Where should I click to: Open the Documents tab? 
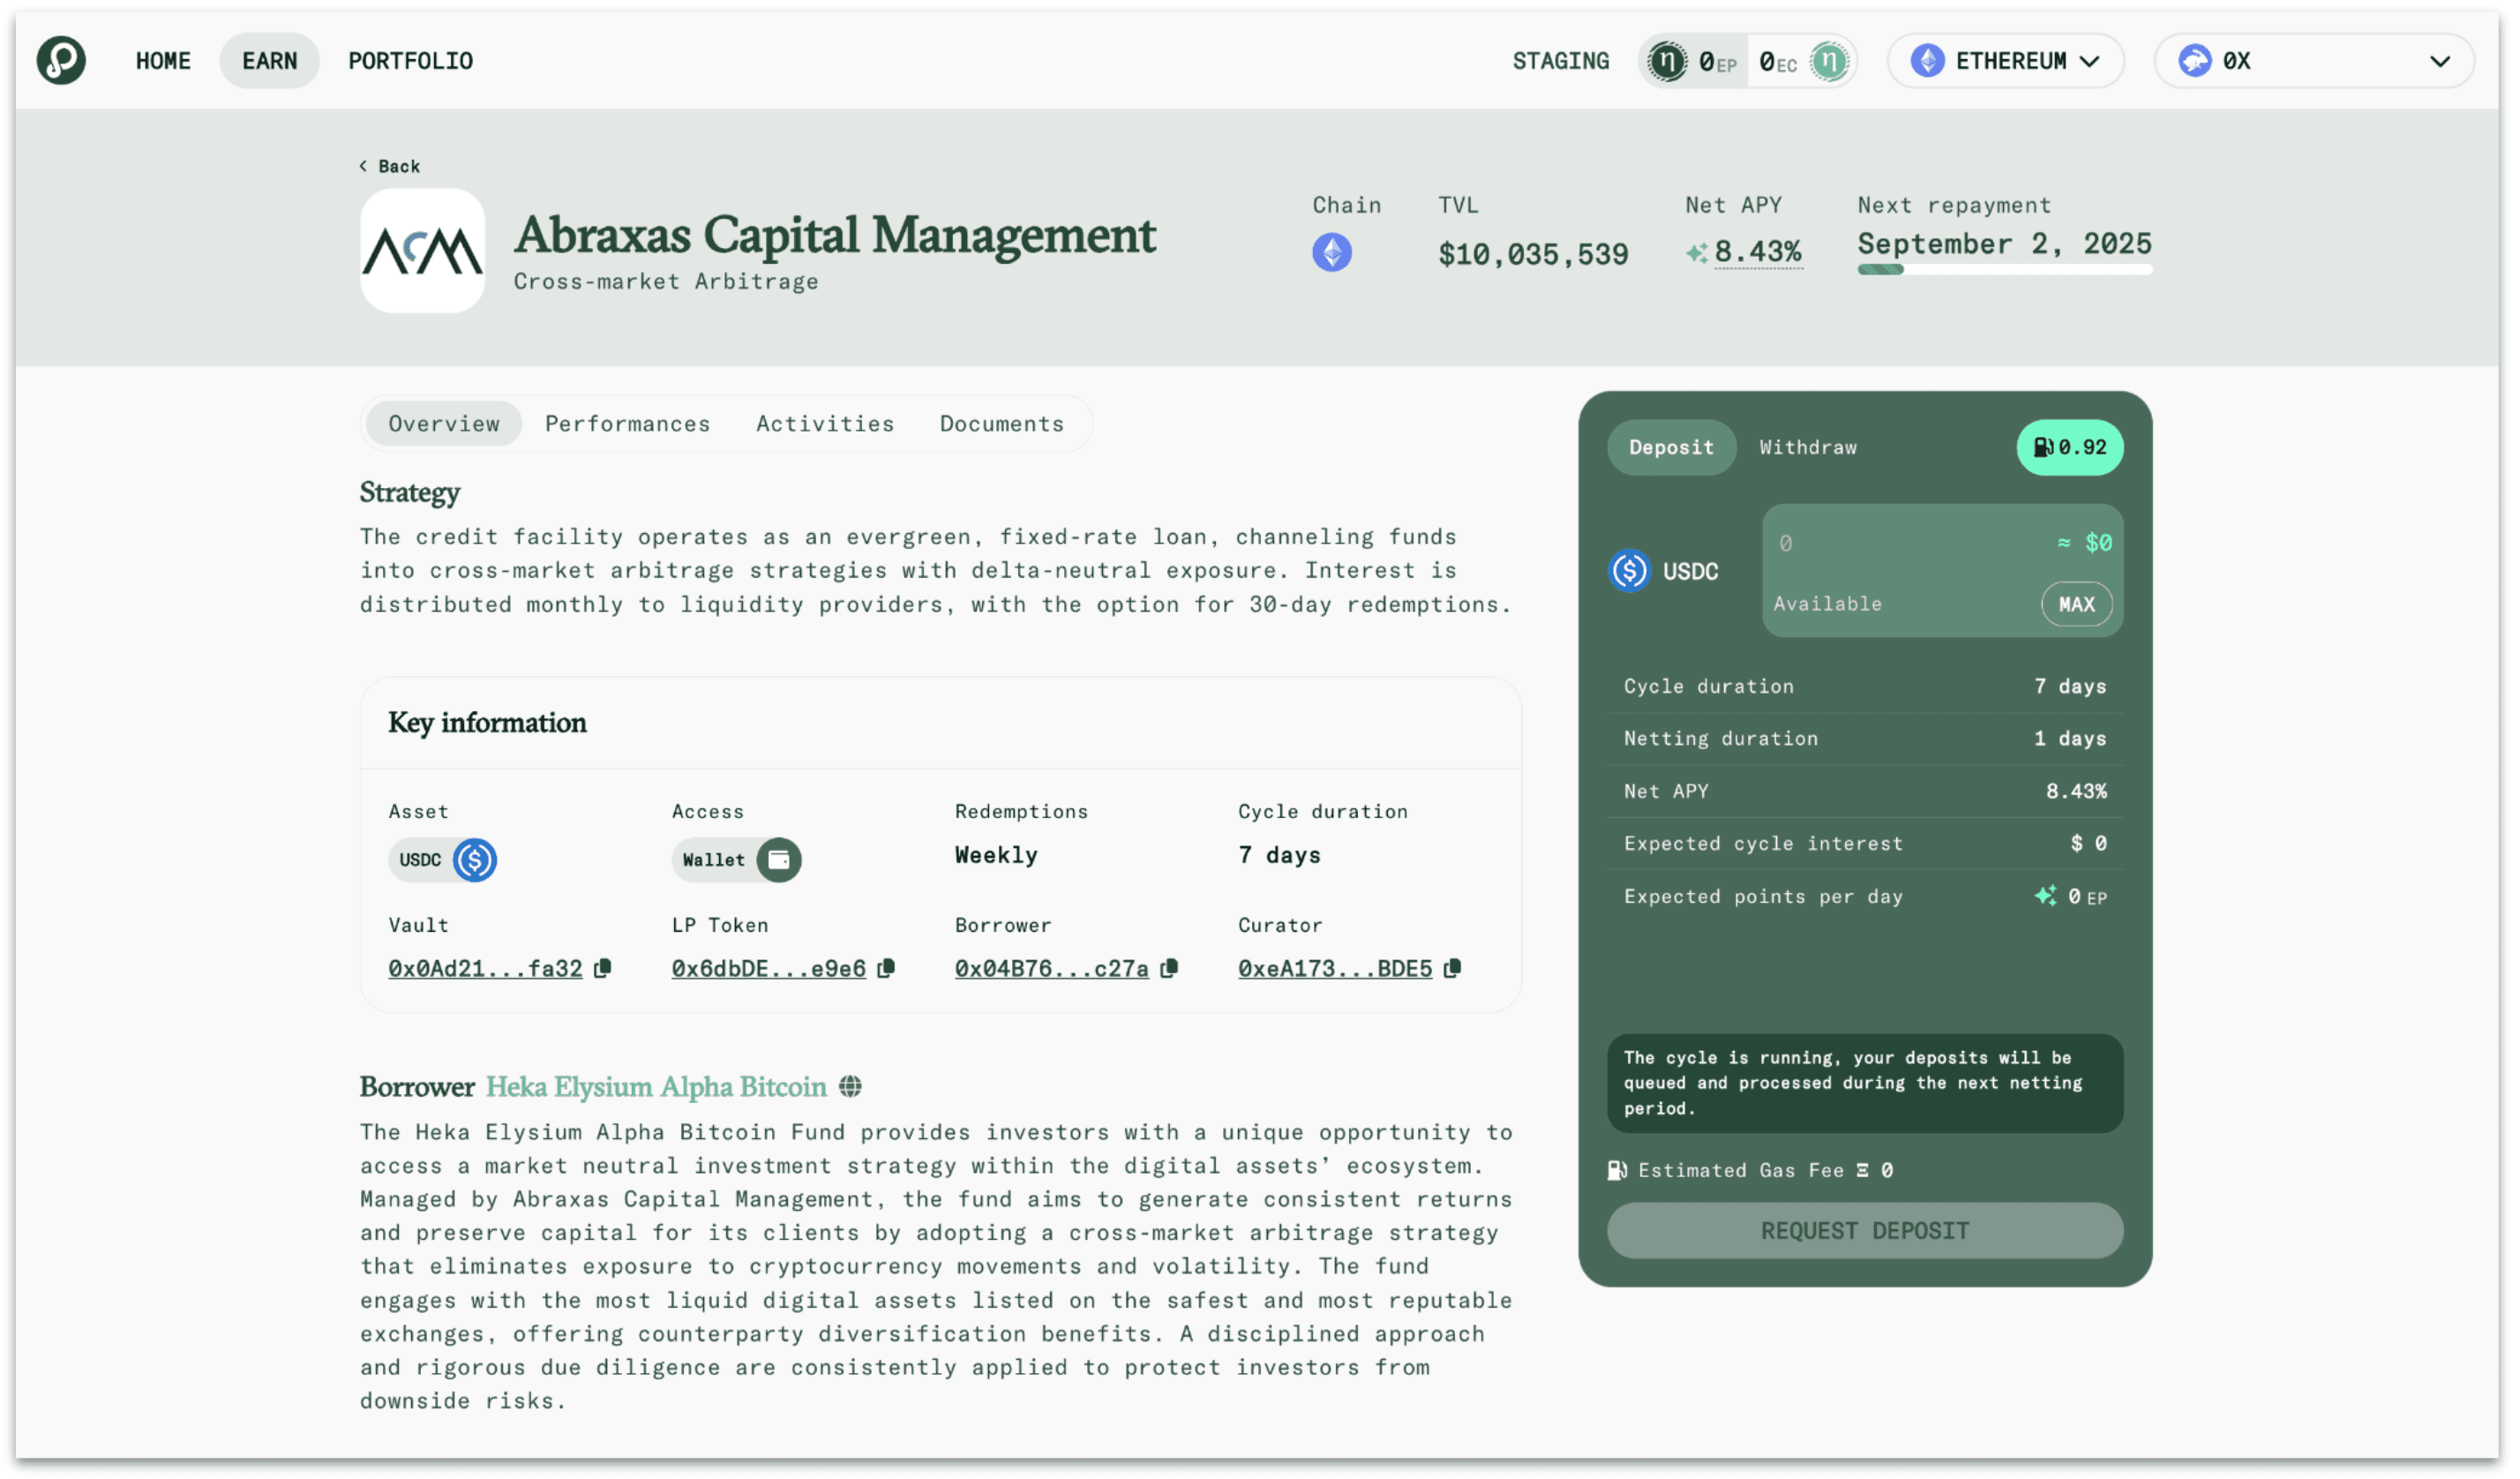[x=1001, y=424]
